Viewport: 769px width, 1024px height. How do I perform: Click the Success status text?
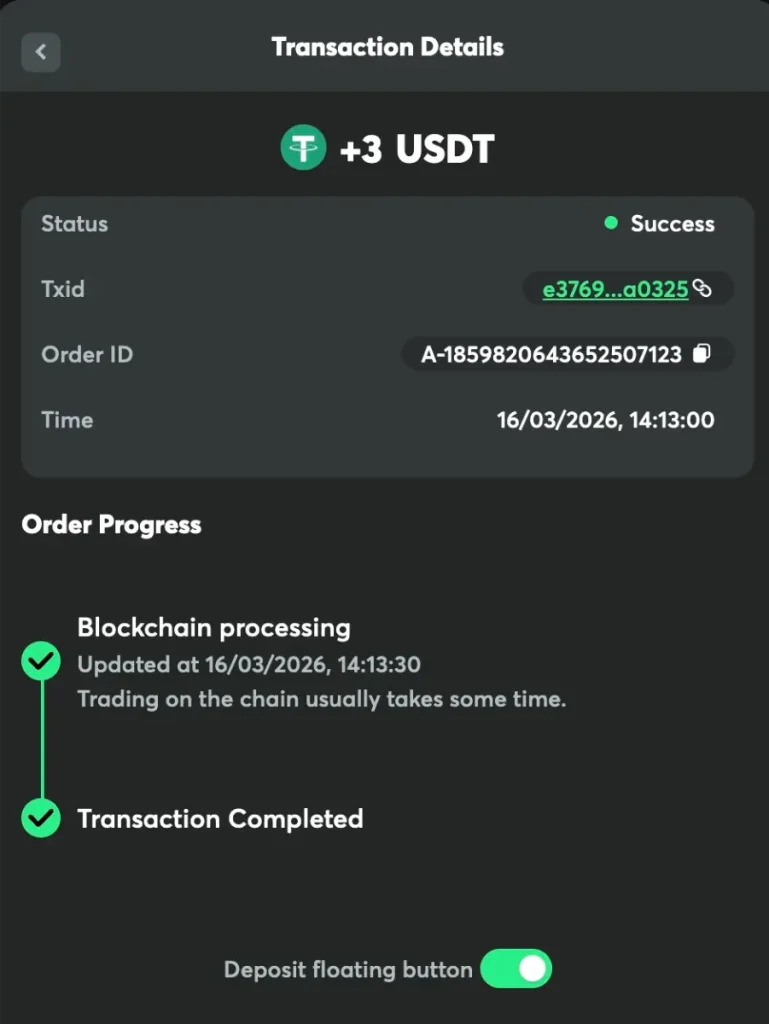(672, 224)
